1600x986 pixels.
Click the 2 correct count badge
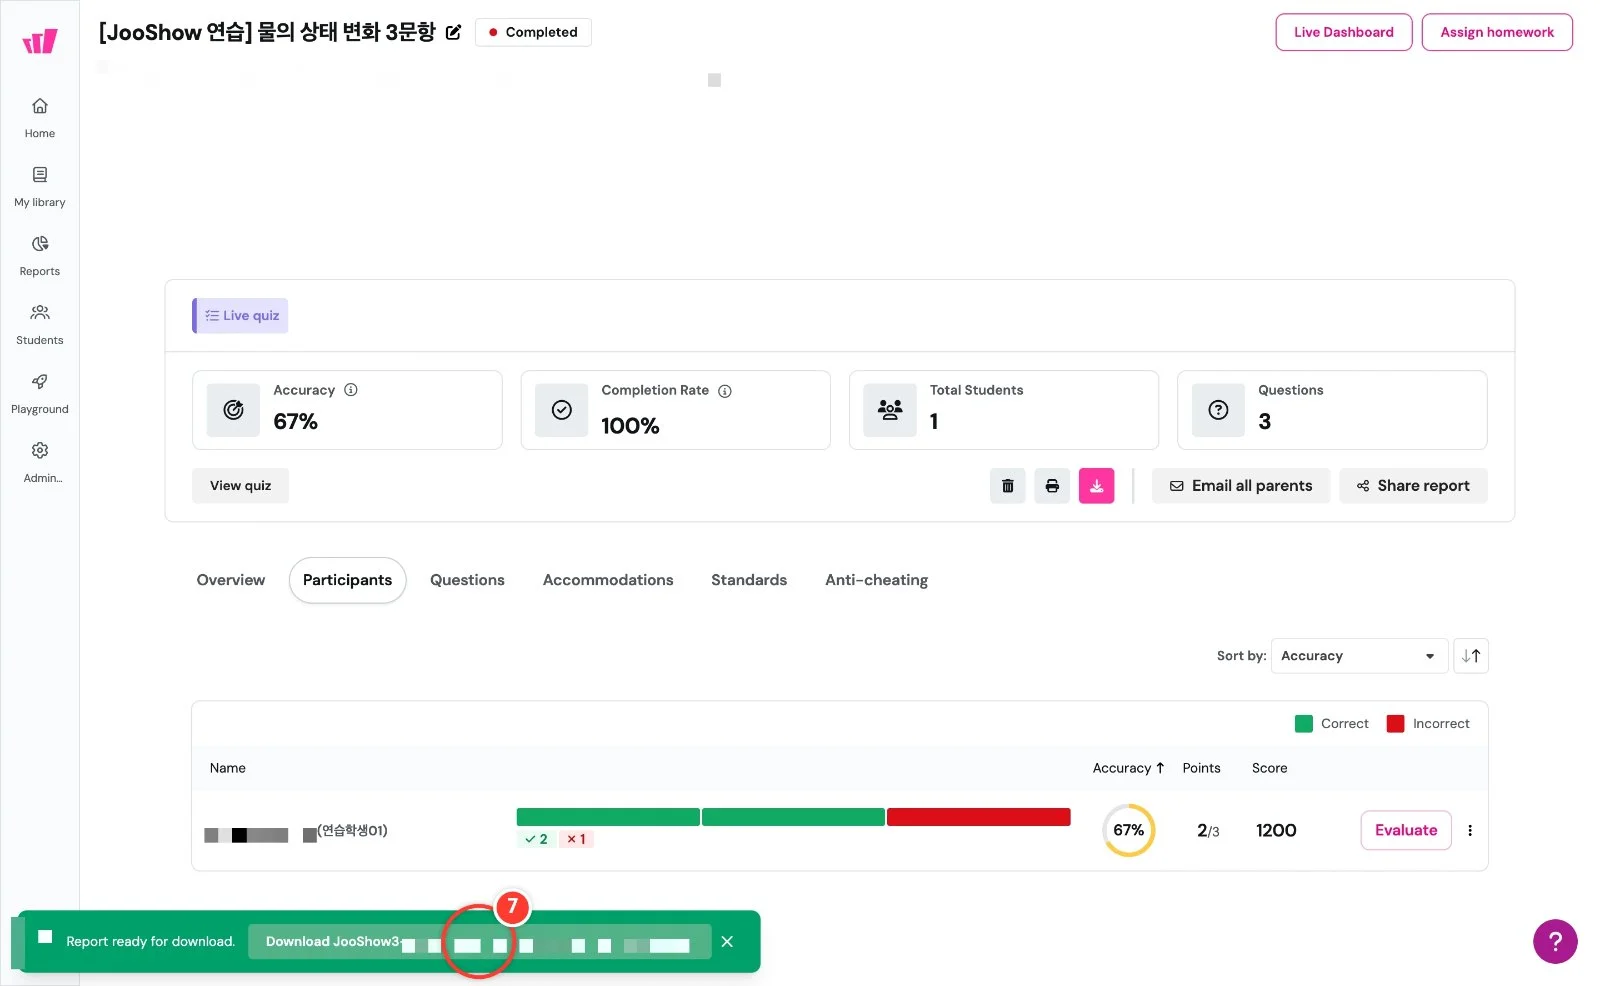(x=536, y=839)
